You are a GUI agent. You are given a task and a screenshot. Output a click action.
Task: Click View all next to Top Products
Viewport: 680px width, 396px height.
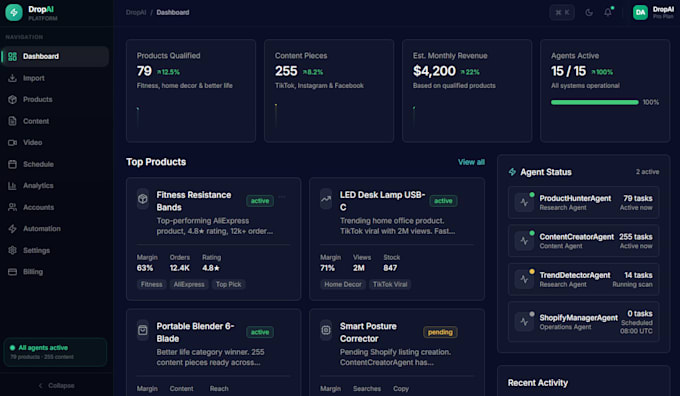click(x=471, y=162)
